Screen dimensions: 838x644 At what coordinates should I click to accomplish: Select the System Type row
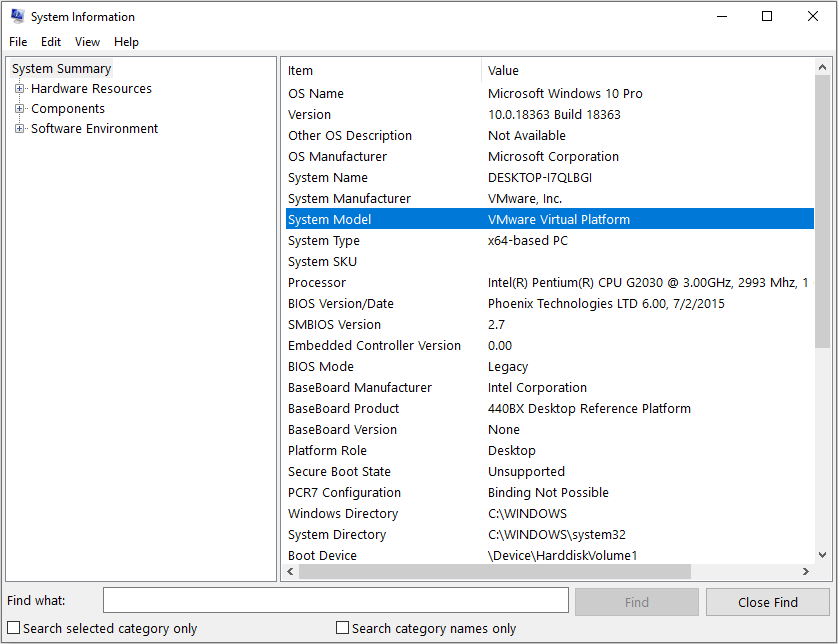(x=550, y=240)
